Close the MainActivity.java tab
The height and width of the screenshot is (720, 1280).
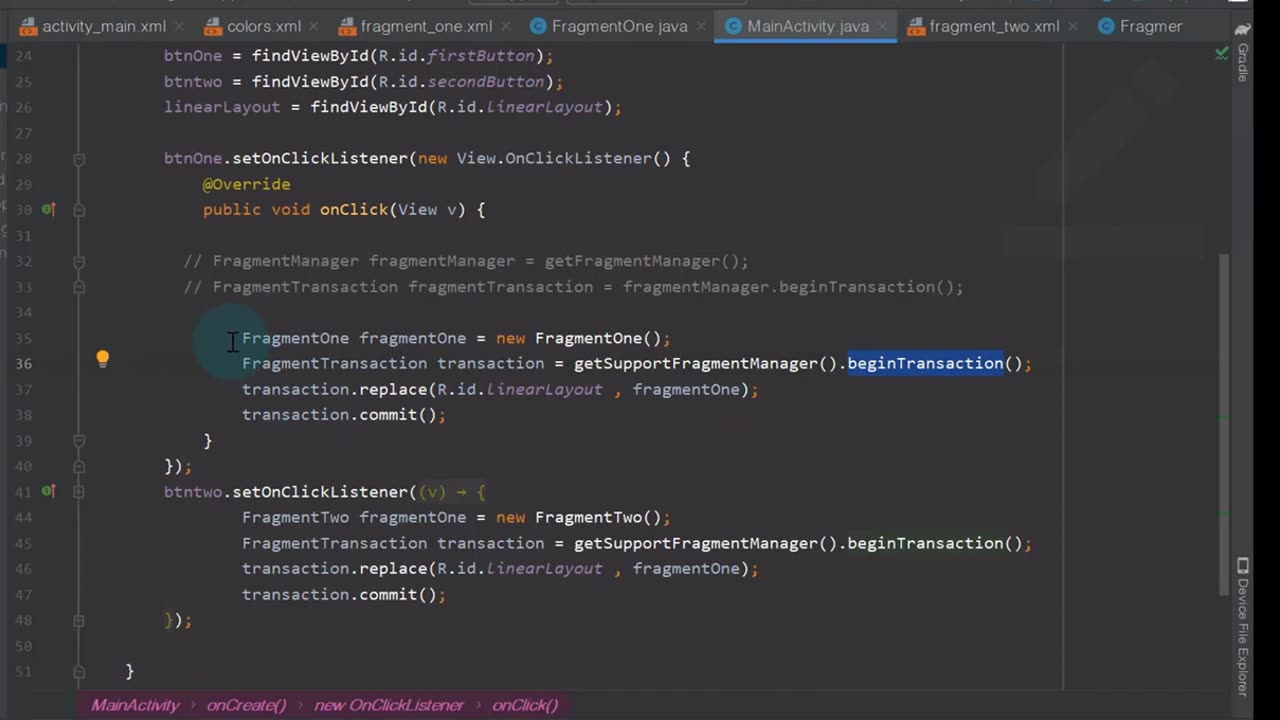(883, 27)
